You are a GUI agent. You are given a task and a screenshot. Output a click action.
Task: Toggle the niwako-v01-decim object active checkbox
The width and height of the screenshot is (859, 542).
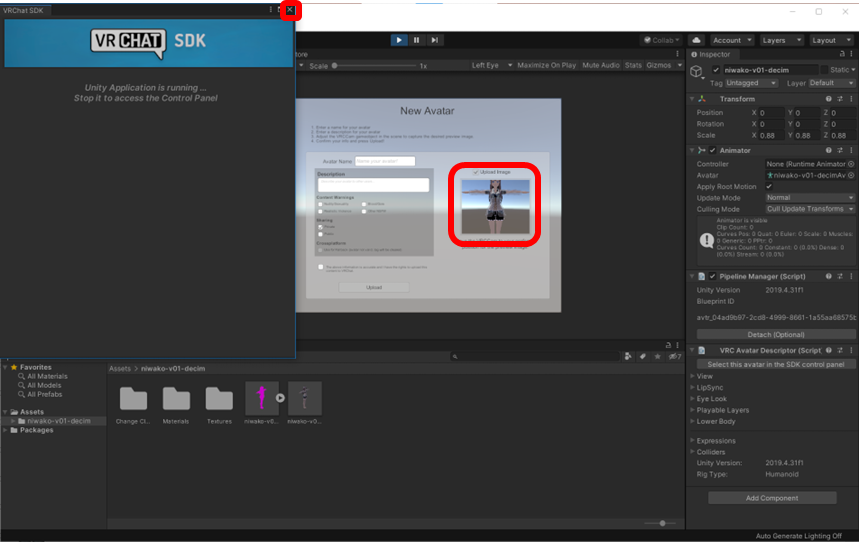[x=716, y=70]
